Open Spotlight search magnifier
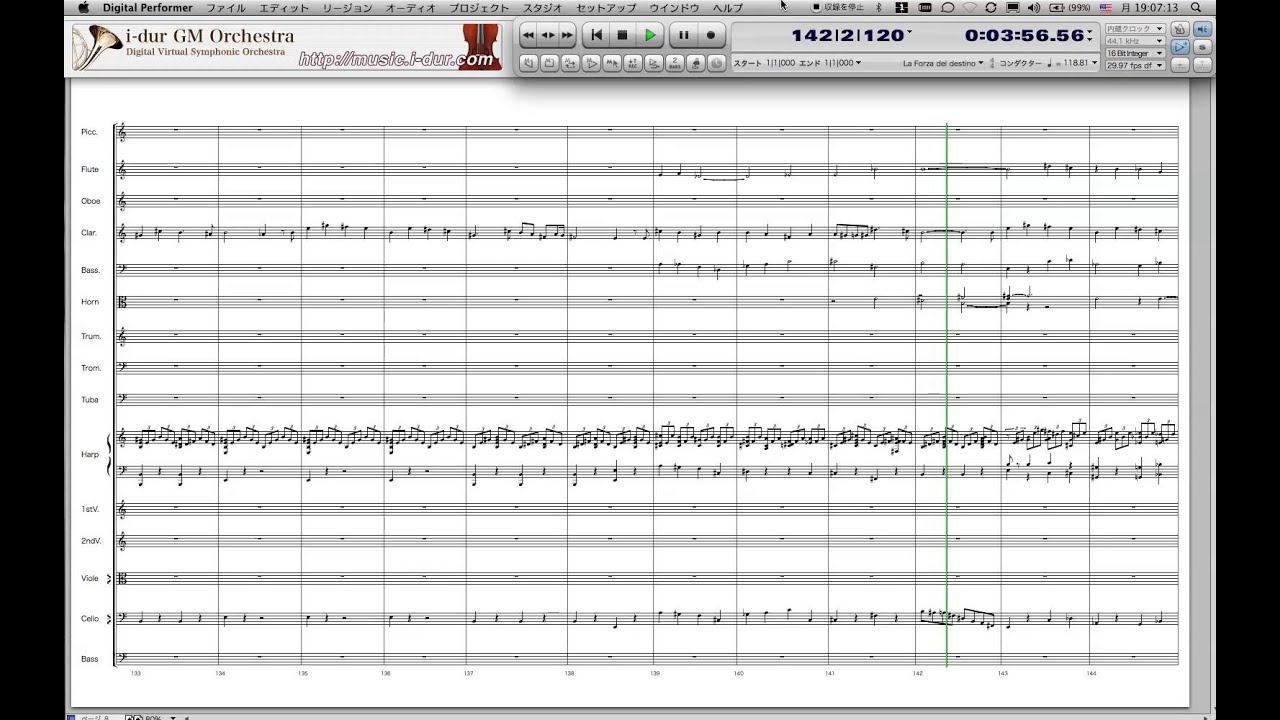Image resolution: width=1280 pixels, height=720 pixels. [x=1197, y=8]
